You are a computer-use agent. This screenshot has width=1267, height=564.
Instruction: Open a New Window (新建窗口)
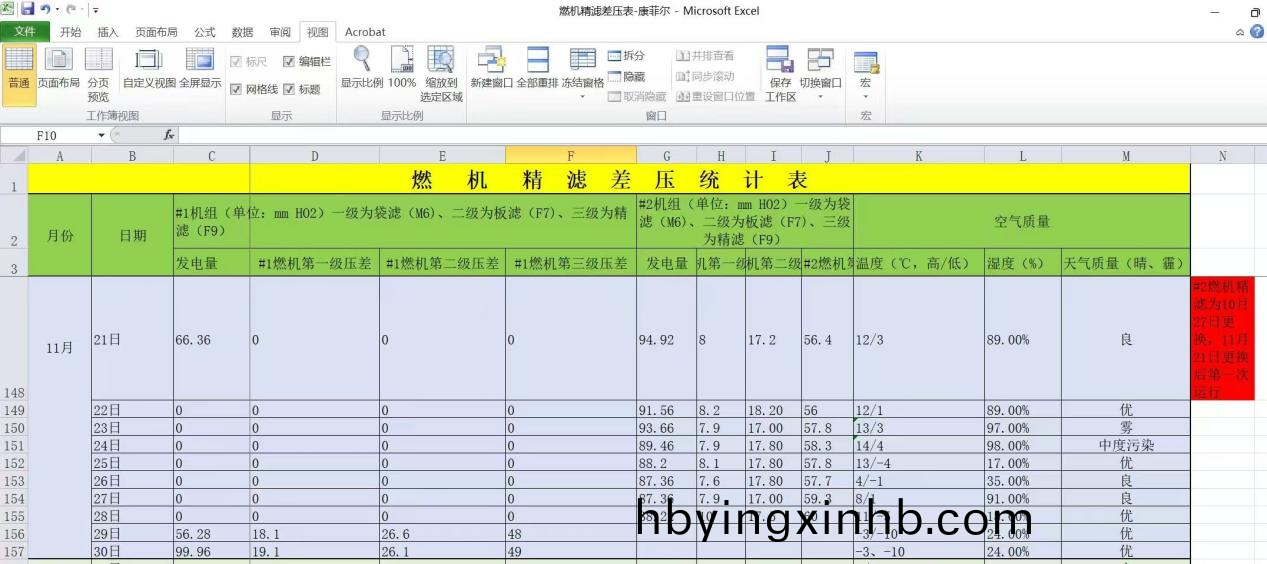pyautogui.click(x=491, y=70)
